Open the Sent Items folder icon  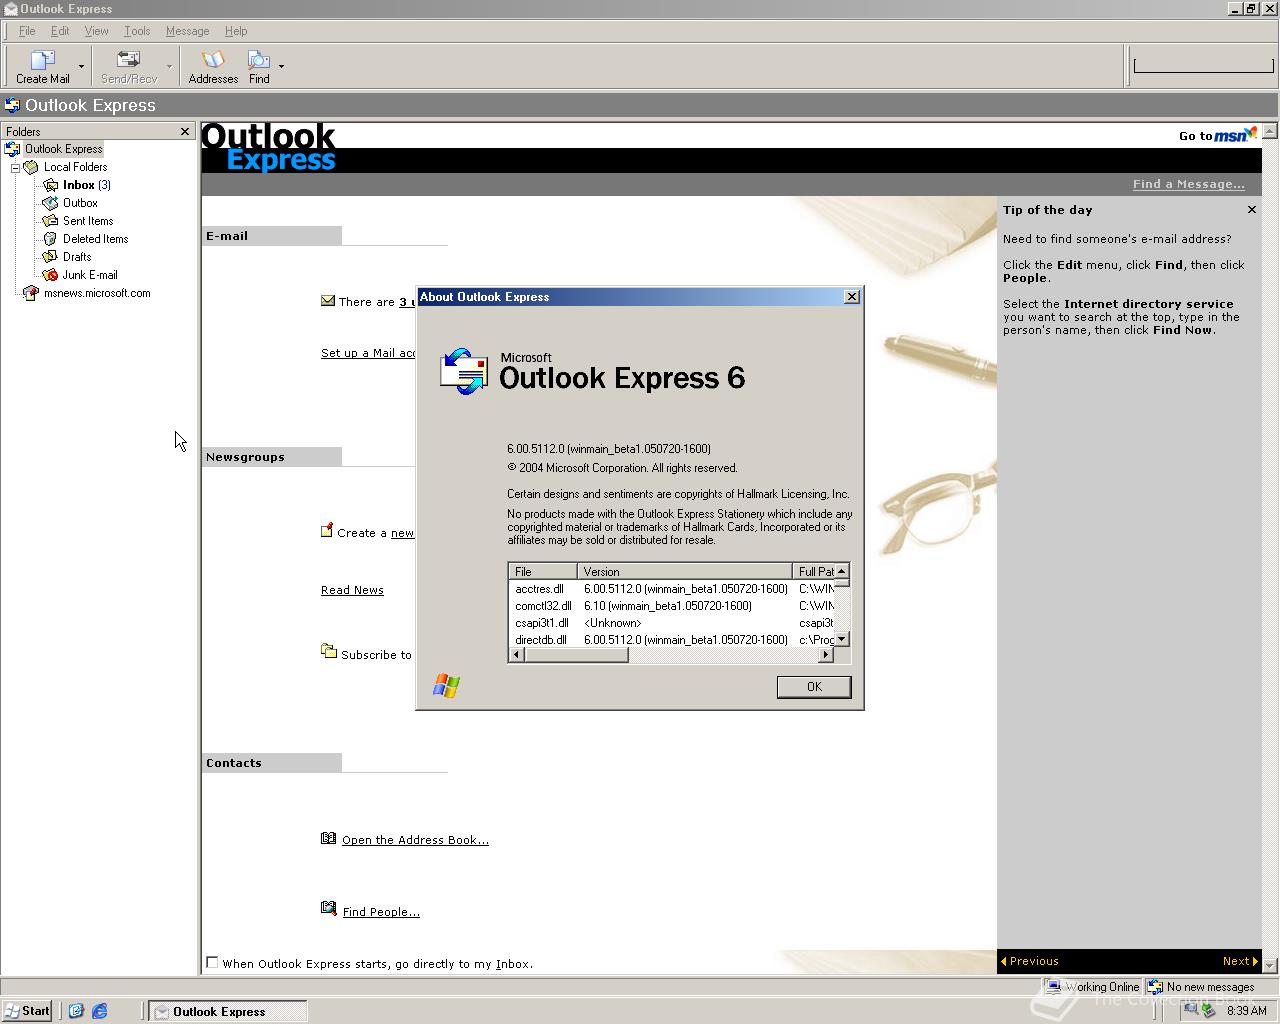(x=50, y=221)
